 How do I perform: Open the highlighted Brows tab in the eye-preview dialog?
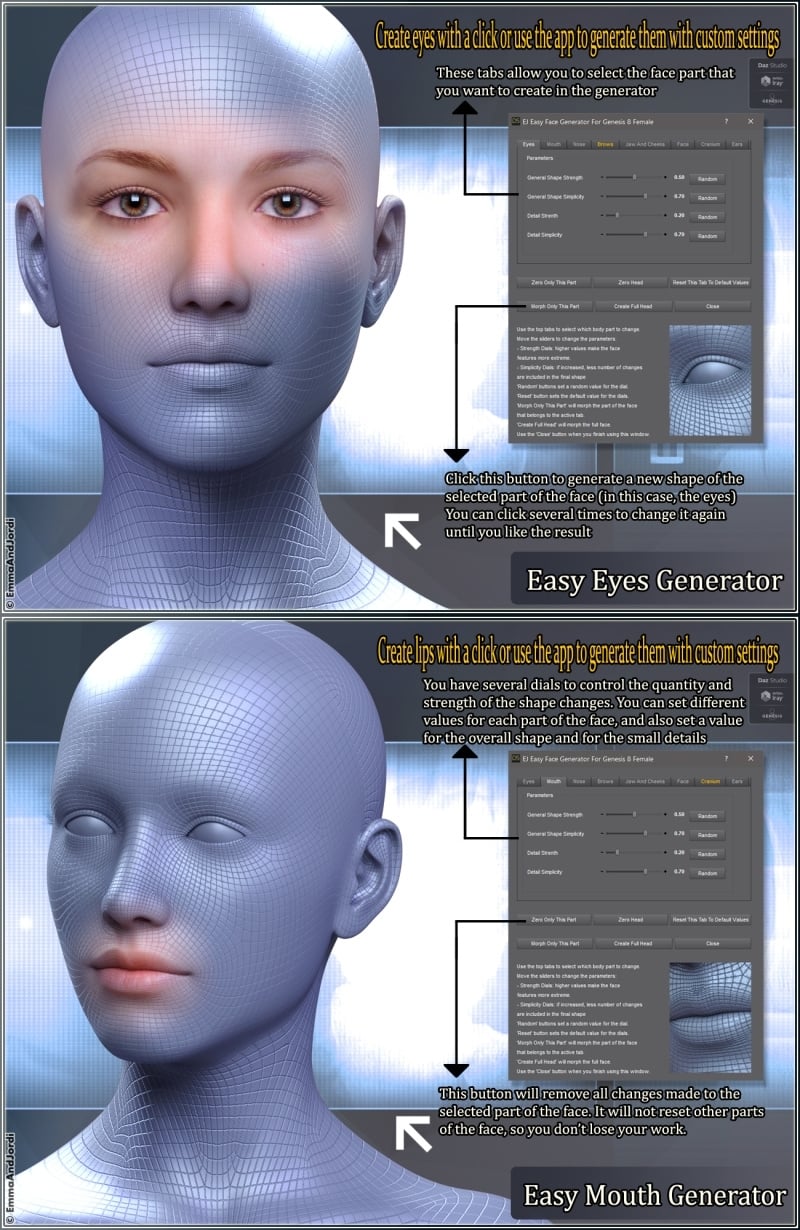[x=606, y=144]
